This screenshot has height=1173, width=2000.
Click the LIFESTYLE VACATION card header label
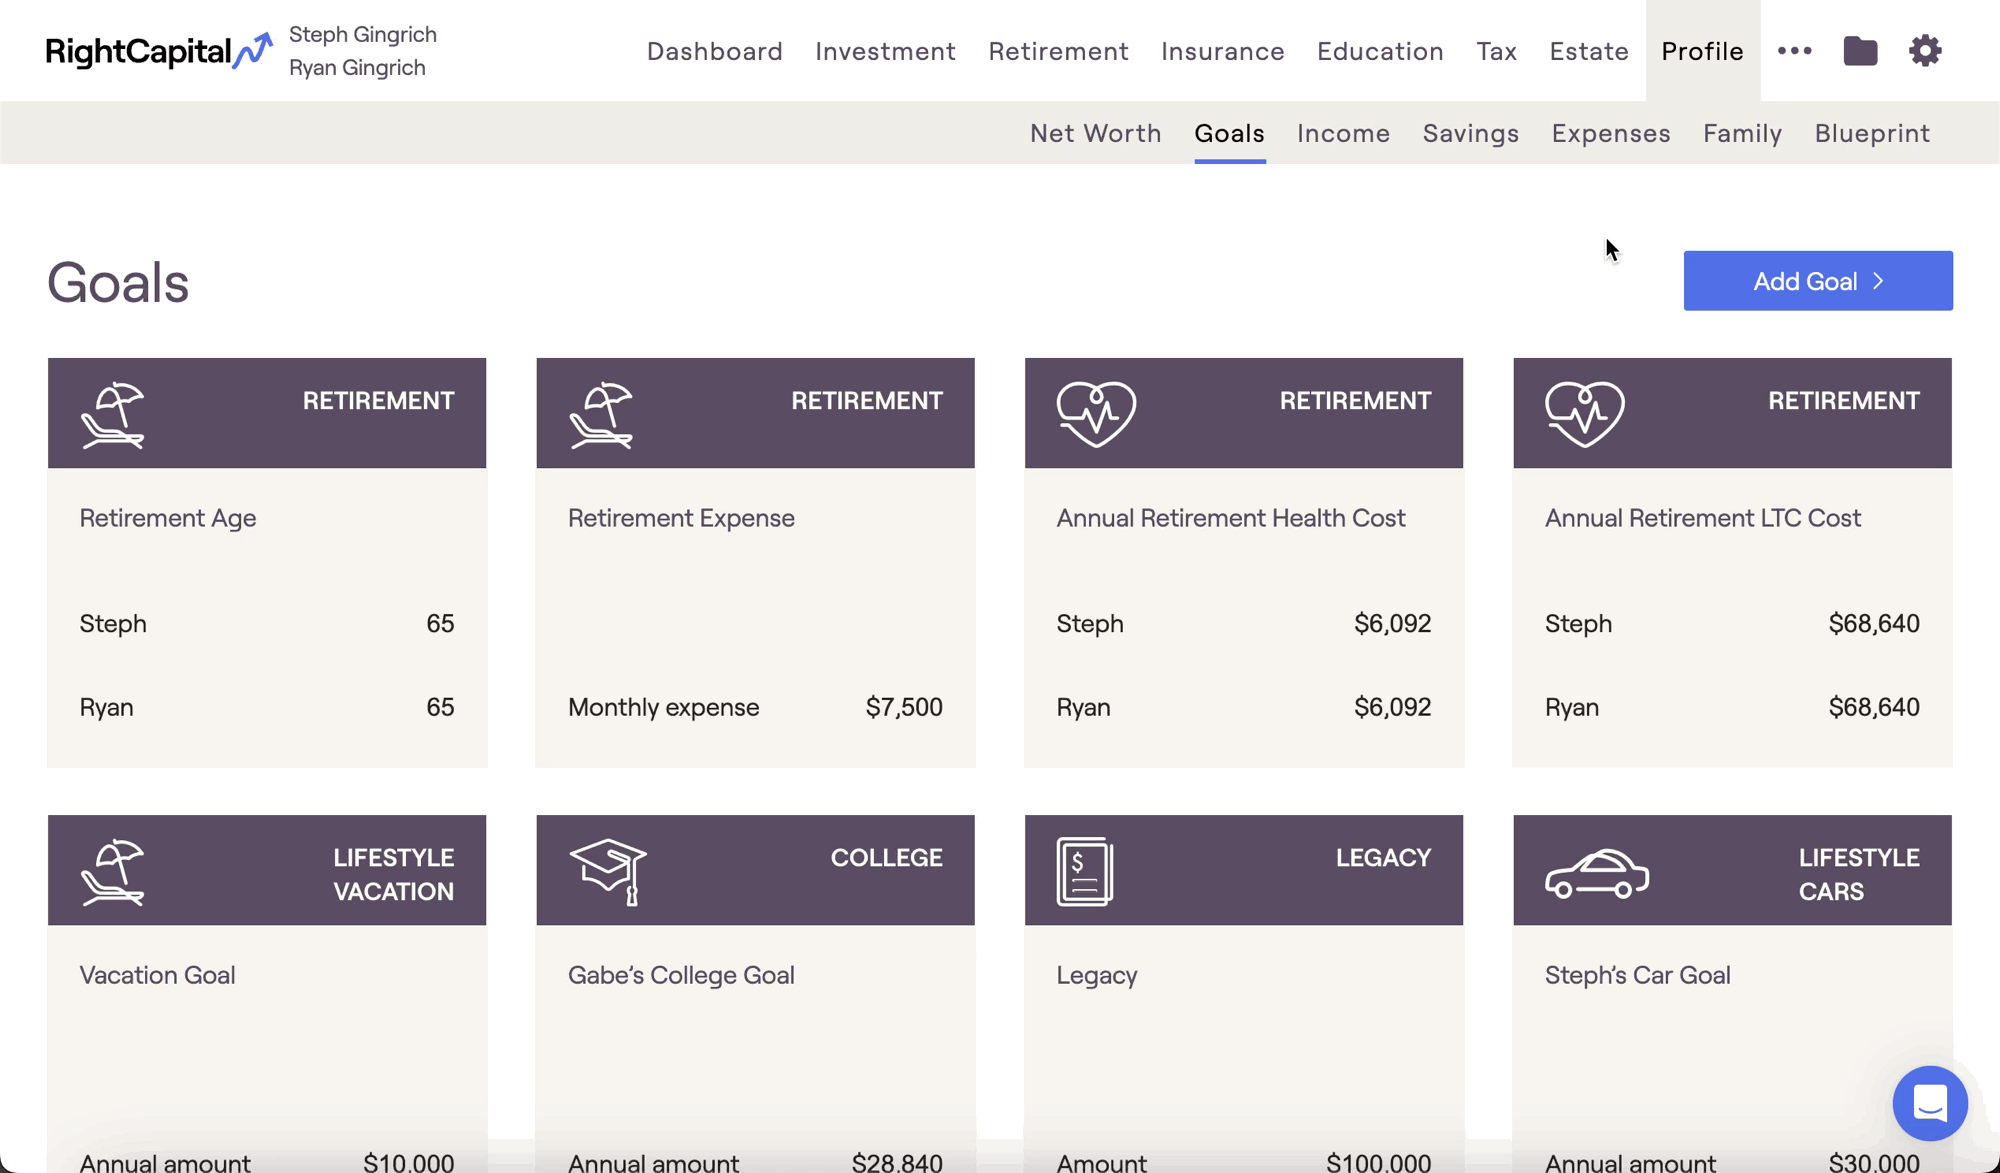(393, 874)
